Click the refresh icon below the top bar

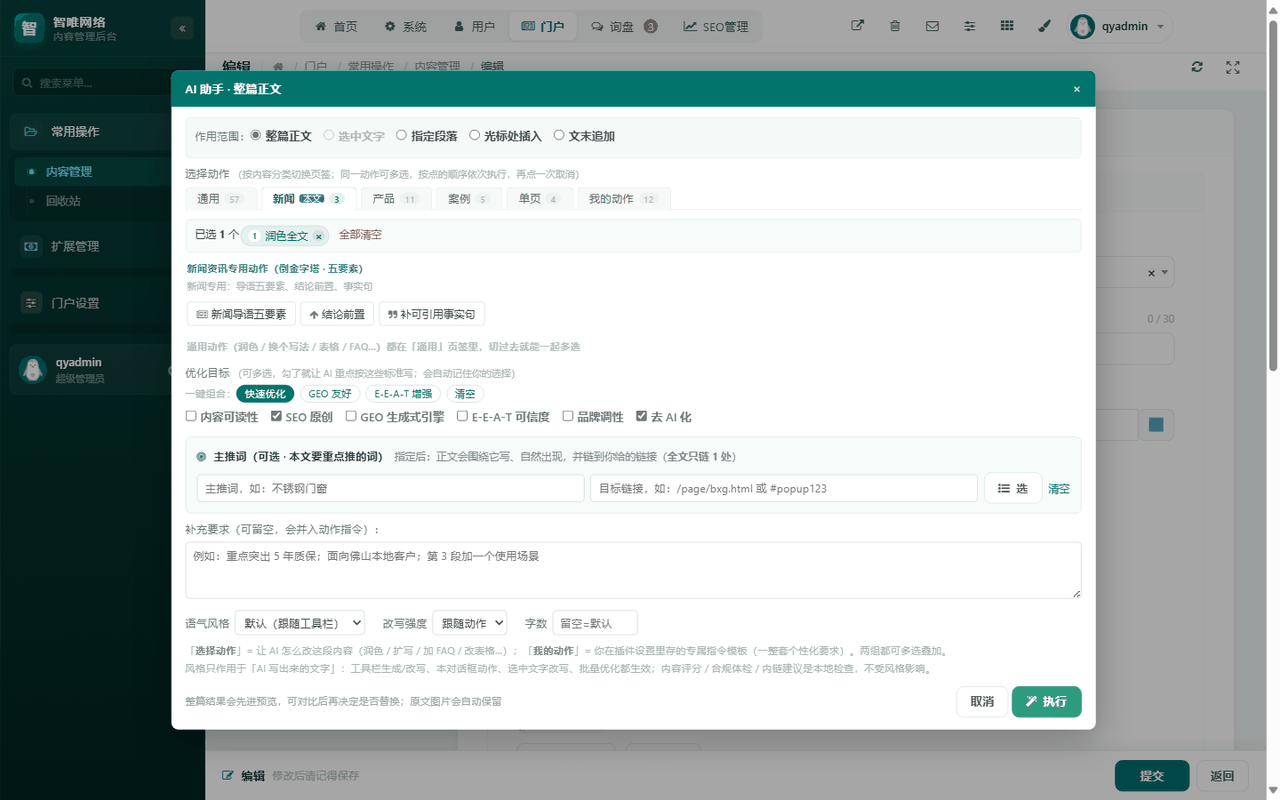(1197, 67)
